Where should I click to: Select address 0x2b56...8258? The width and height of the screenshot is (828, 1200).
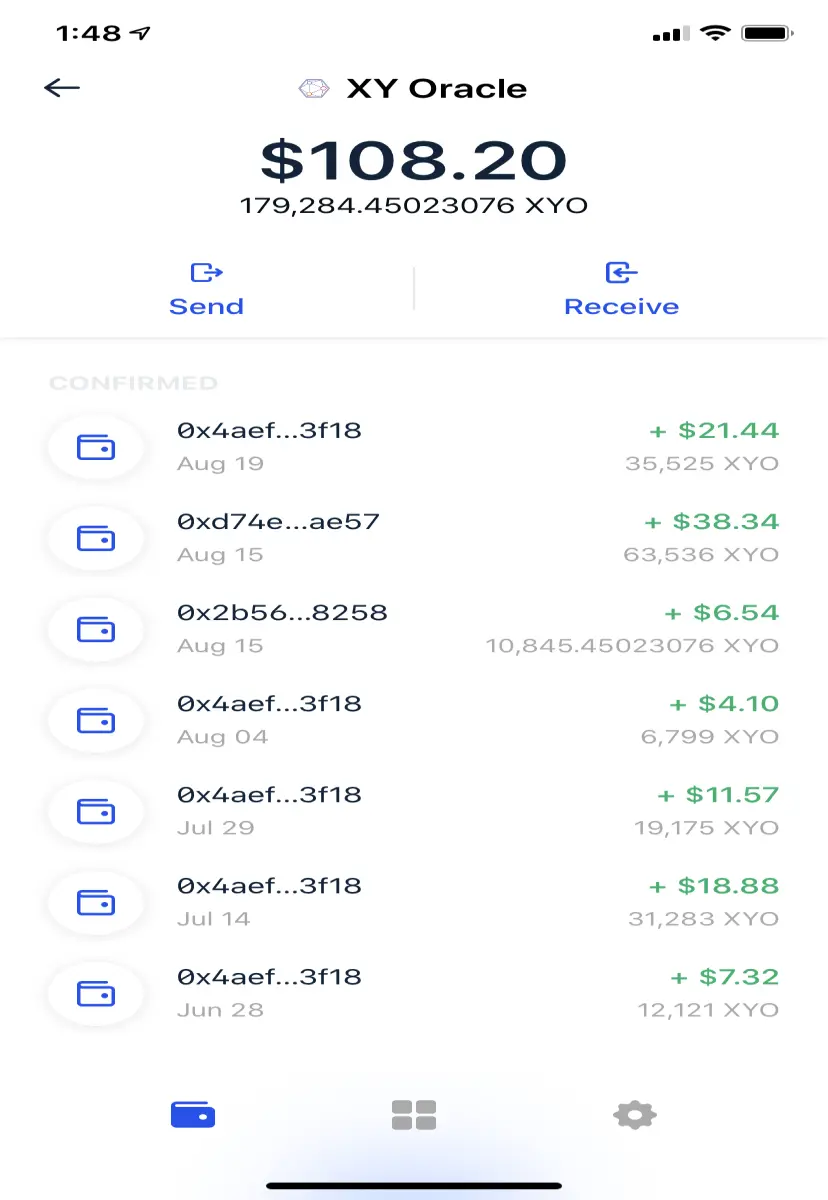point(282,613)
